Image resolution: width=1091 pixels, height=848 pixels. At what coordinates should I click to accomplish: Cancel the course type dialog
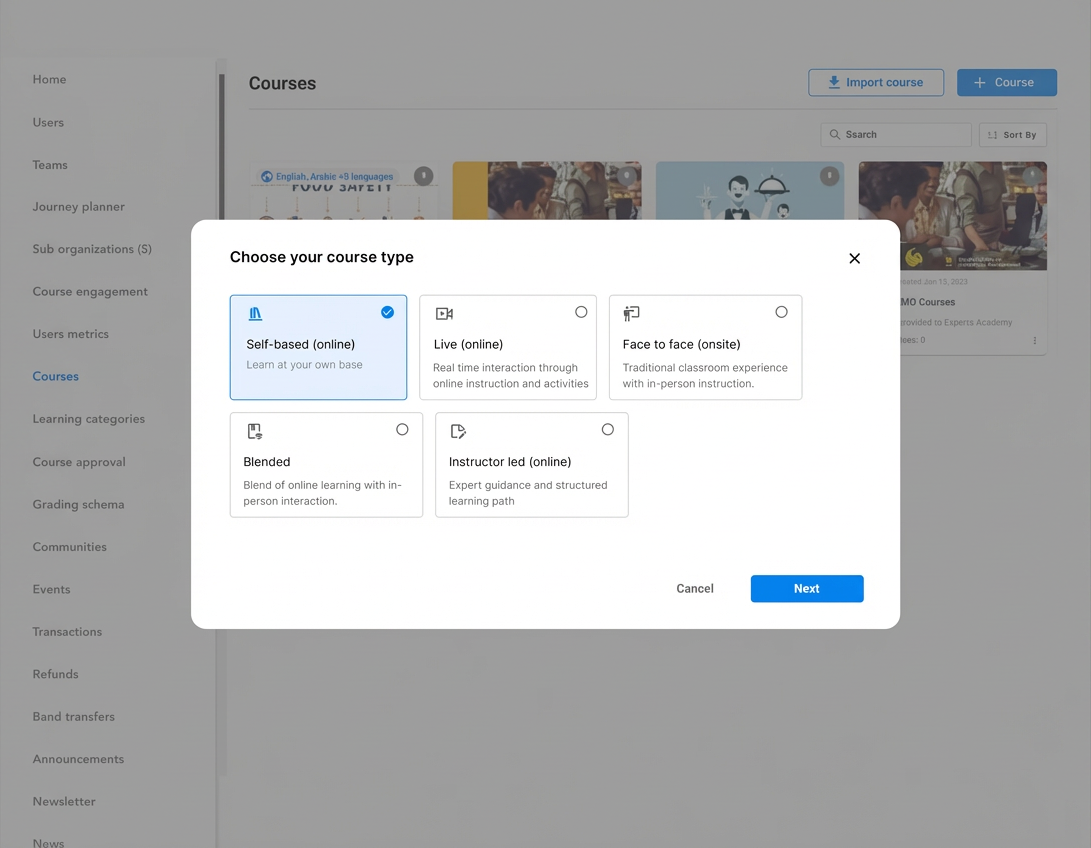point(695,589)
